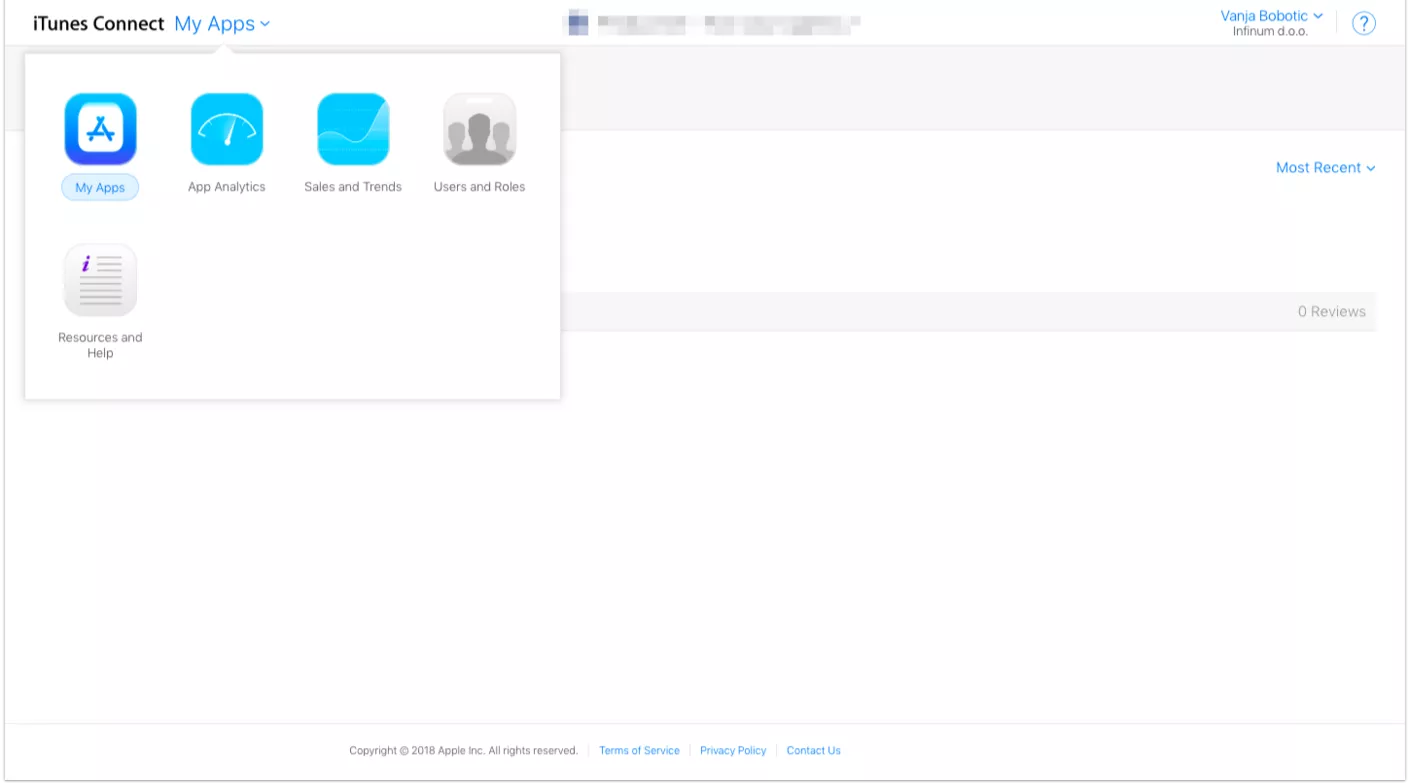The image size is (1410, 783).
Task: Open the Sales and Trends chart icon
Action: [x=353, y=129]
